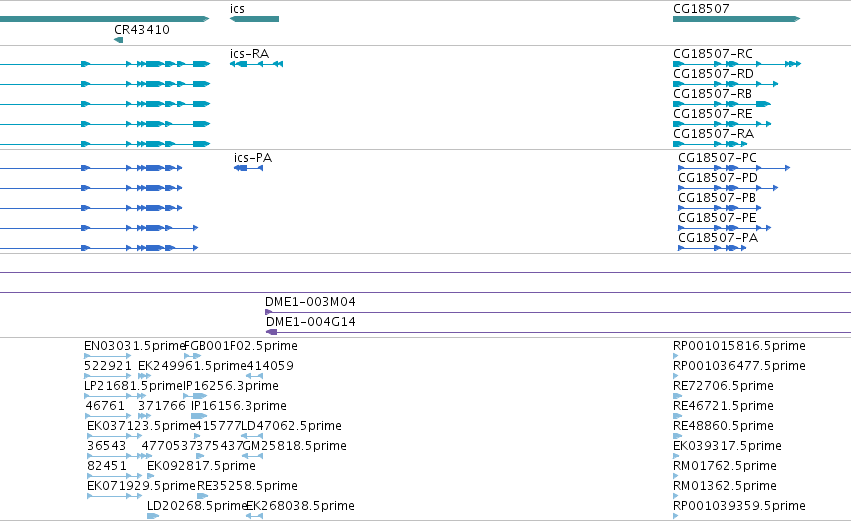Image resolution: width=851 pixels, height=521 pixels.
Task: Click the DME1-004G14 clone arrow glyph
Action: [271, 332]
